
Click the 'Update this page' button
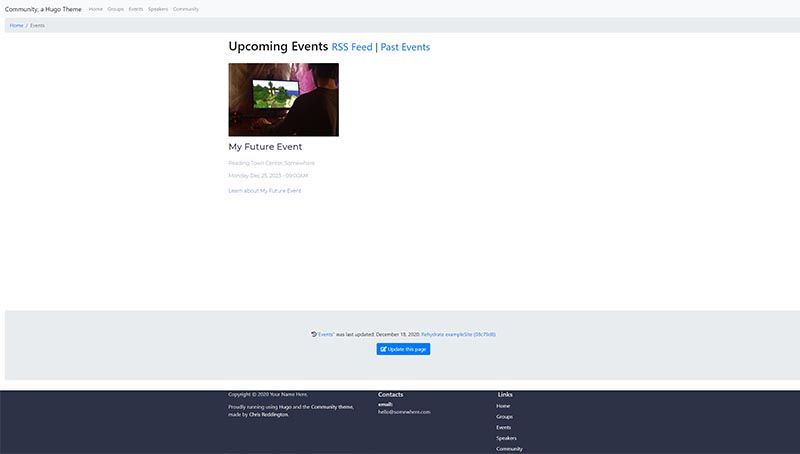pos(404,349)
